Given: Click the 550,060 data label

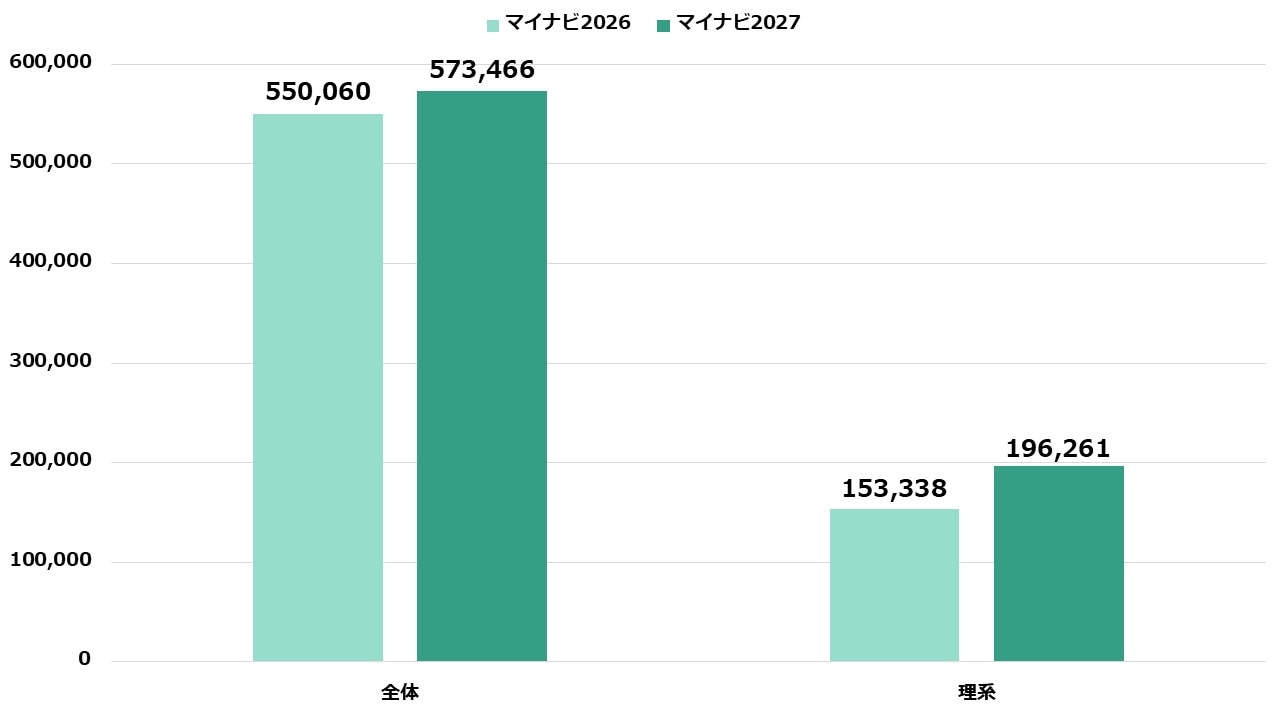Looking at the screenshot, I should (318, 93).
